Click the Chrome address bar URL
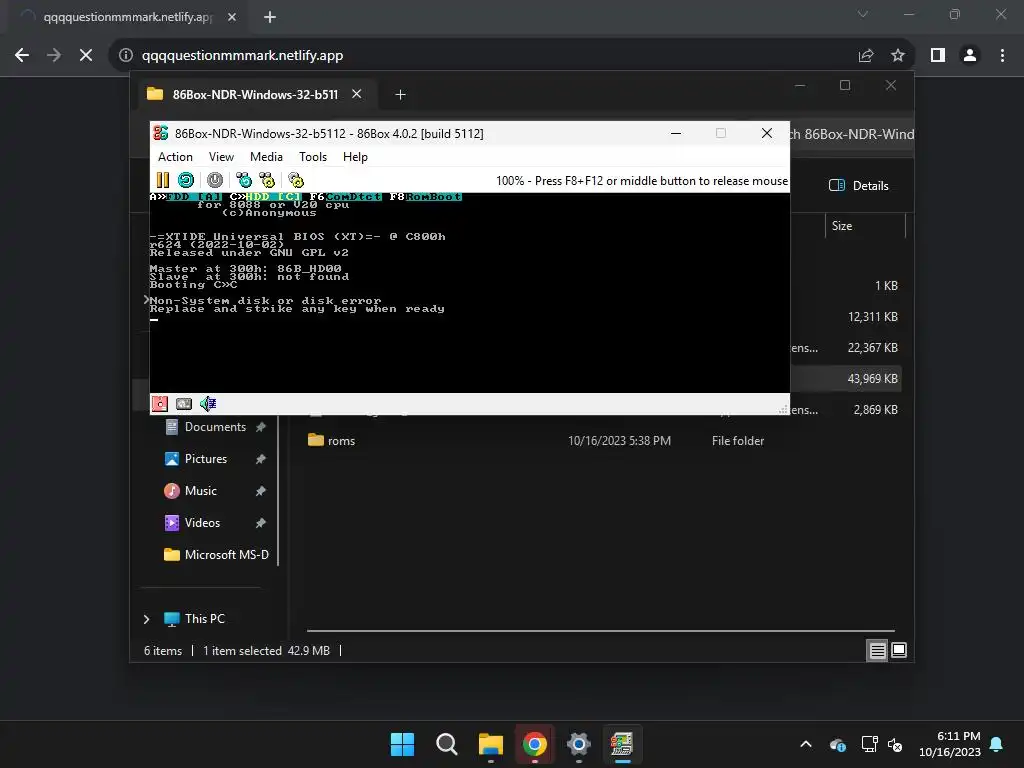1024x768 pixels. [242, 56]
